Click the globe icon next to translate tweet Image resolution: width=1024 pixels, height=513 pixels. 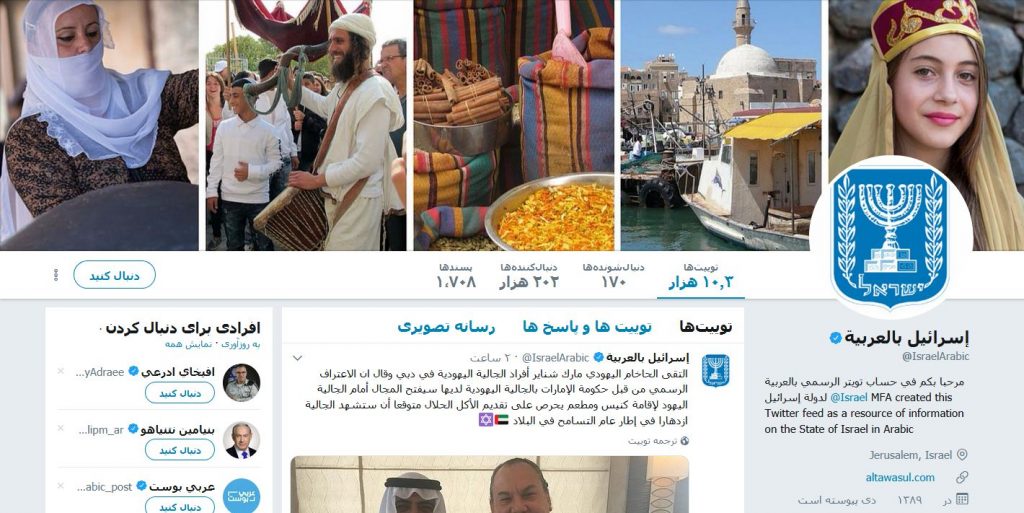684,441
